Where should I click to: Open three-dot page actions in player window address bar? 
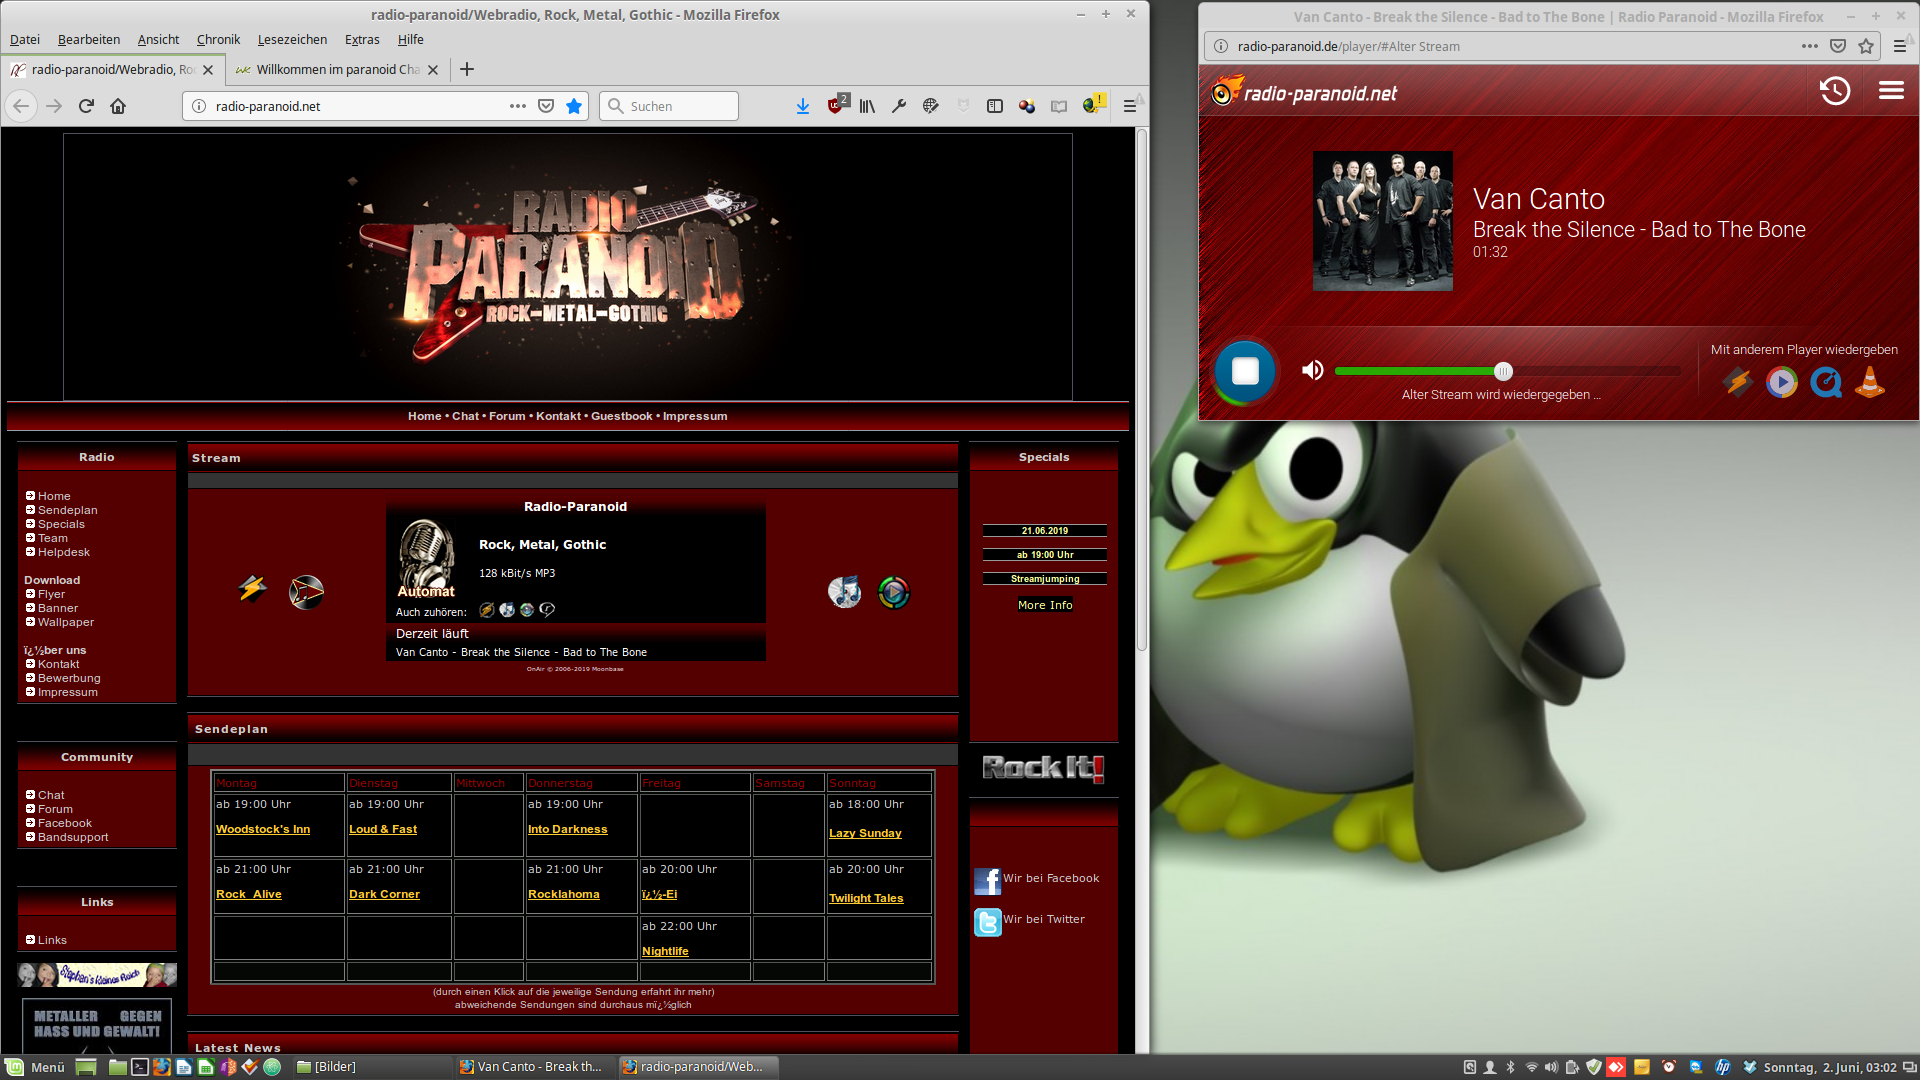point(1810,46)
